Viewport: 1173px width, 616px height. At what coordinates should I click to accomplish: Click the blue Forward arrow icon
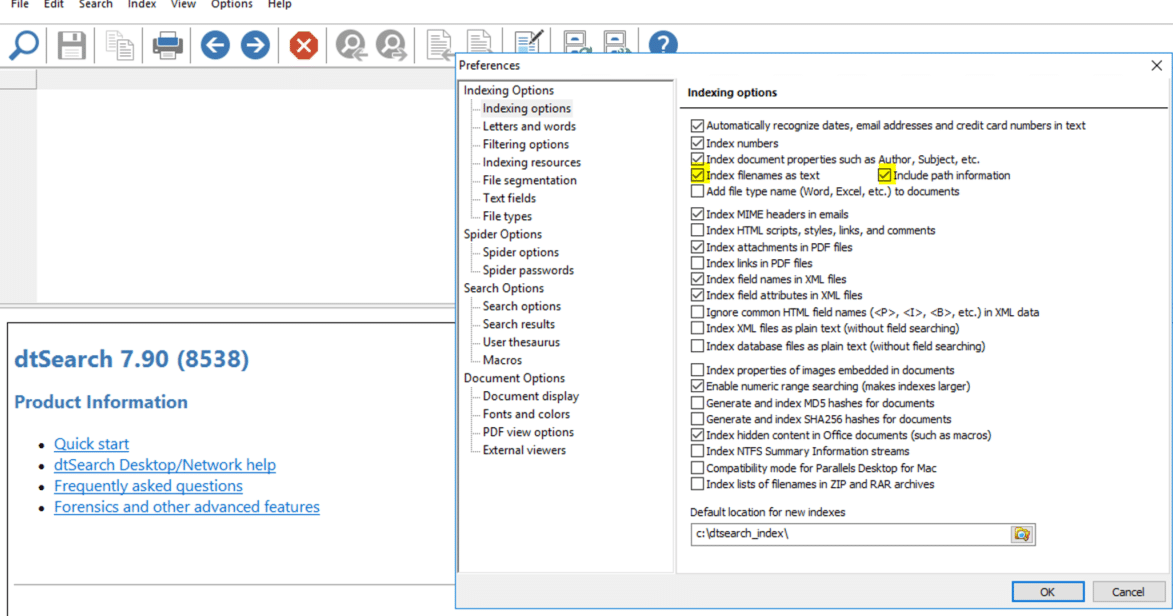click(255, 45)
